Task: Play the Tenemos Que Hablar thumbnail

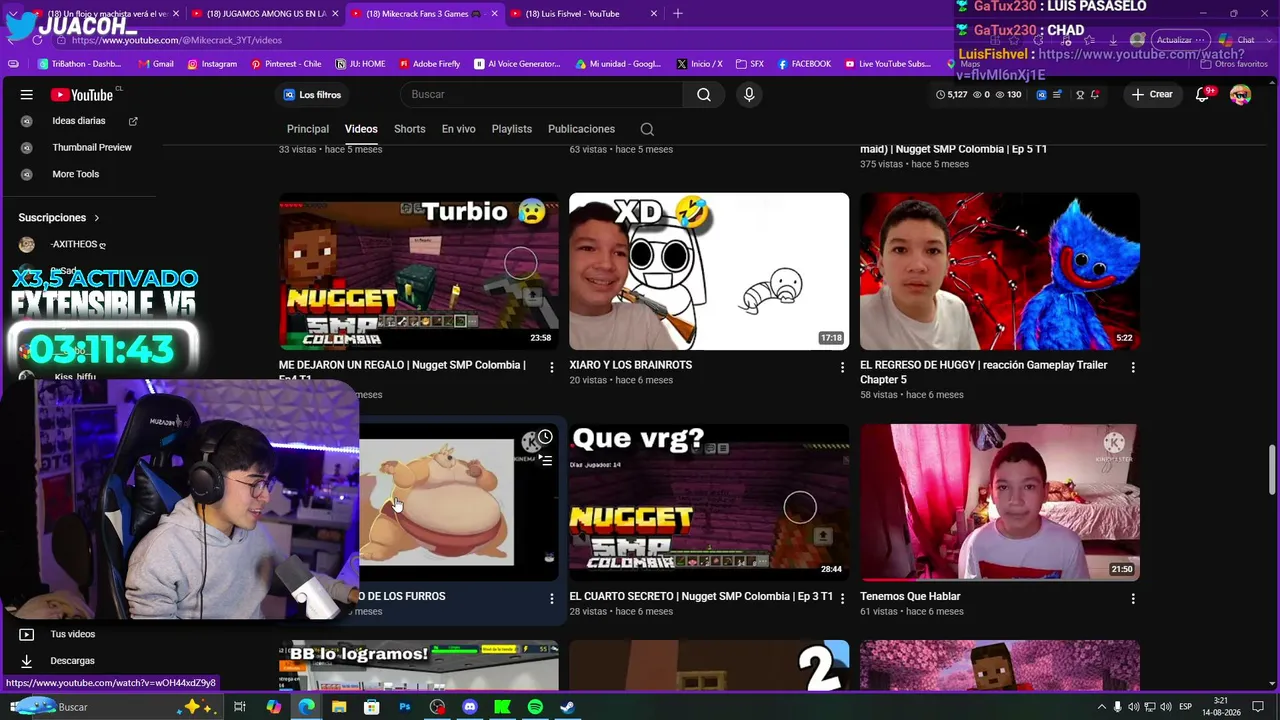Action: coord(1000,502)
